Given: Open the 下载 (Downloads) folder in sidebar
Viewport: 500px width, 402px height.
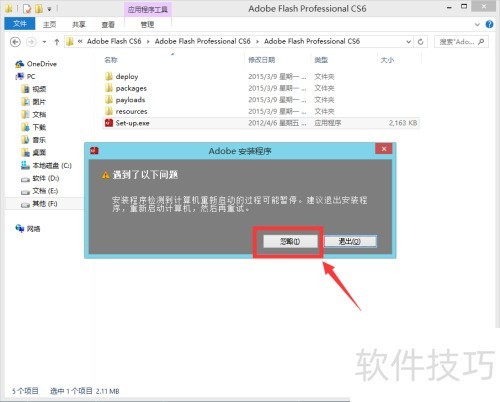Looking at the screenshot, I should point(39,127).
